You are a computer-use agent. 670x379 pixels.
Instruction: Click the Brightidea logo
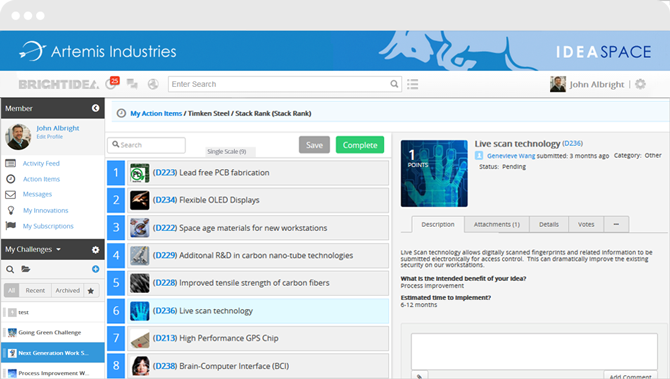click(59, 84)
